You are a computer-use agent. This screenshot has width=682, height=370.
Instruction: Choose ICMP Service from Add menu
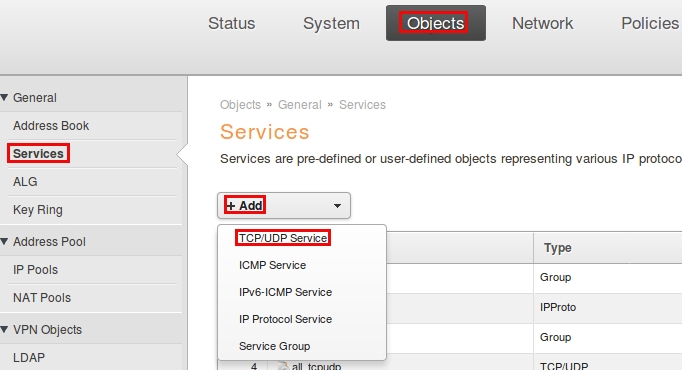coord(272,265)
